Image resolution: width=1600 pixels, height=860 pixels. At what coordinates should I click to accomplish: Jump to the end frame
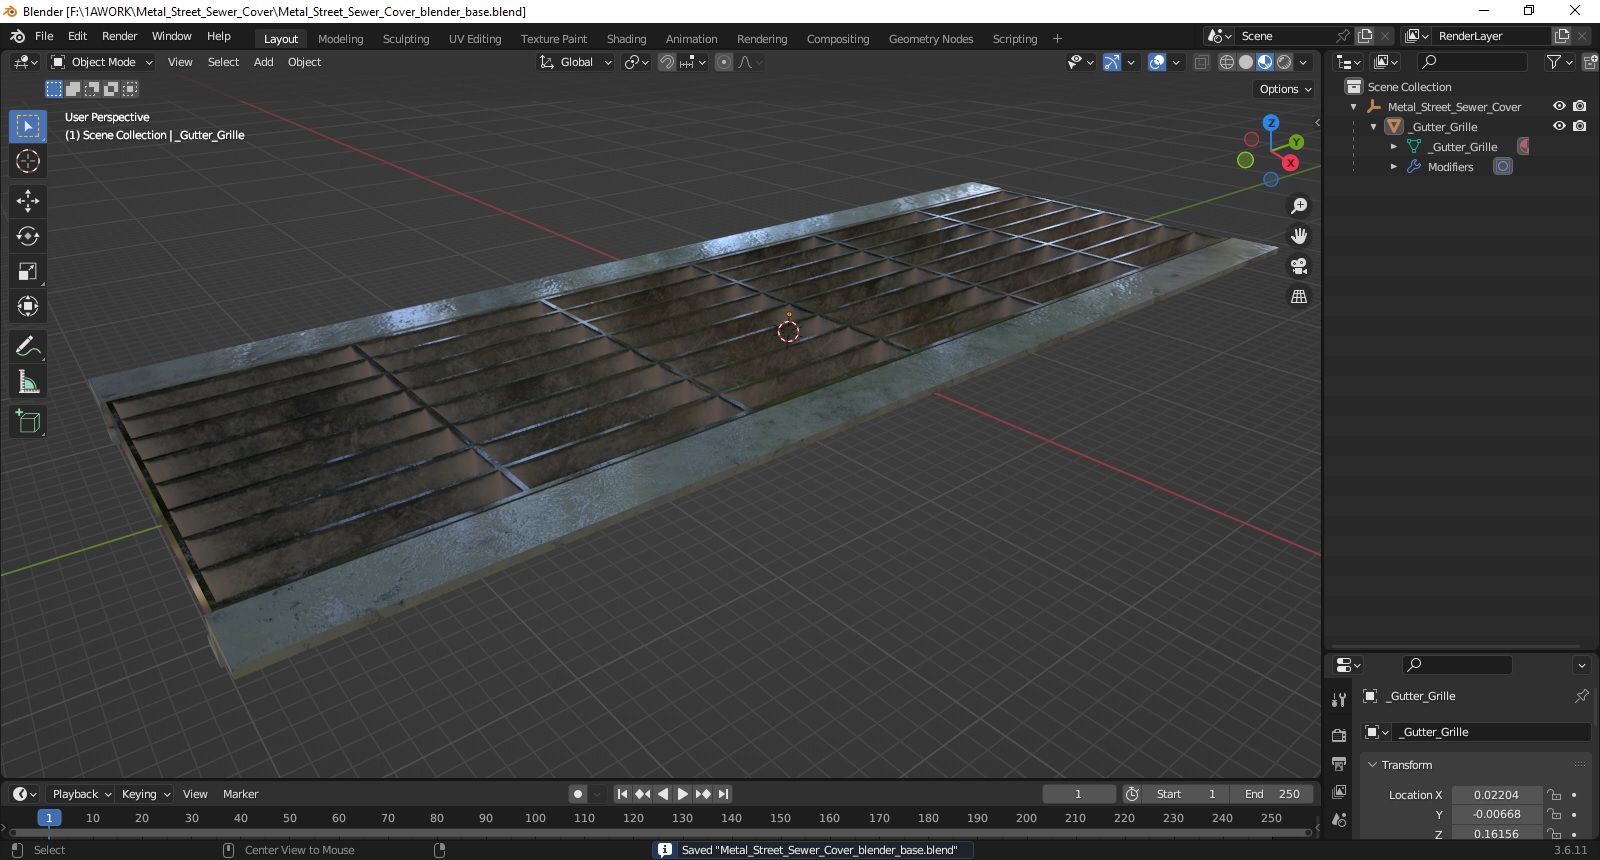[723, 794]
